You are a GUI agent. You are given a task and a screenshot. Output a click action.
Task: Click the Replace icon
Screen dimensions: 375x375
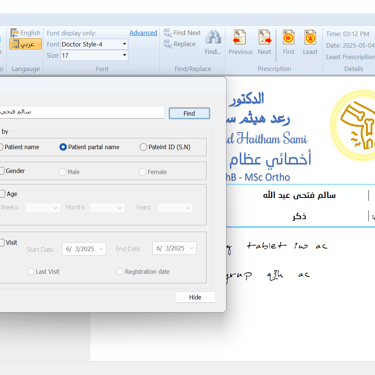pos(168,44)
